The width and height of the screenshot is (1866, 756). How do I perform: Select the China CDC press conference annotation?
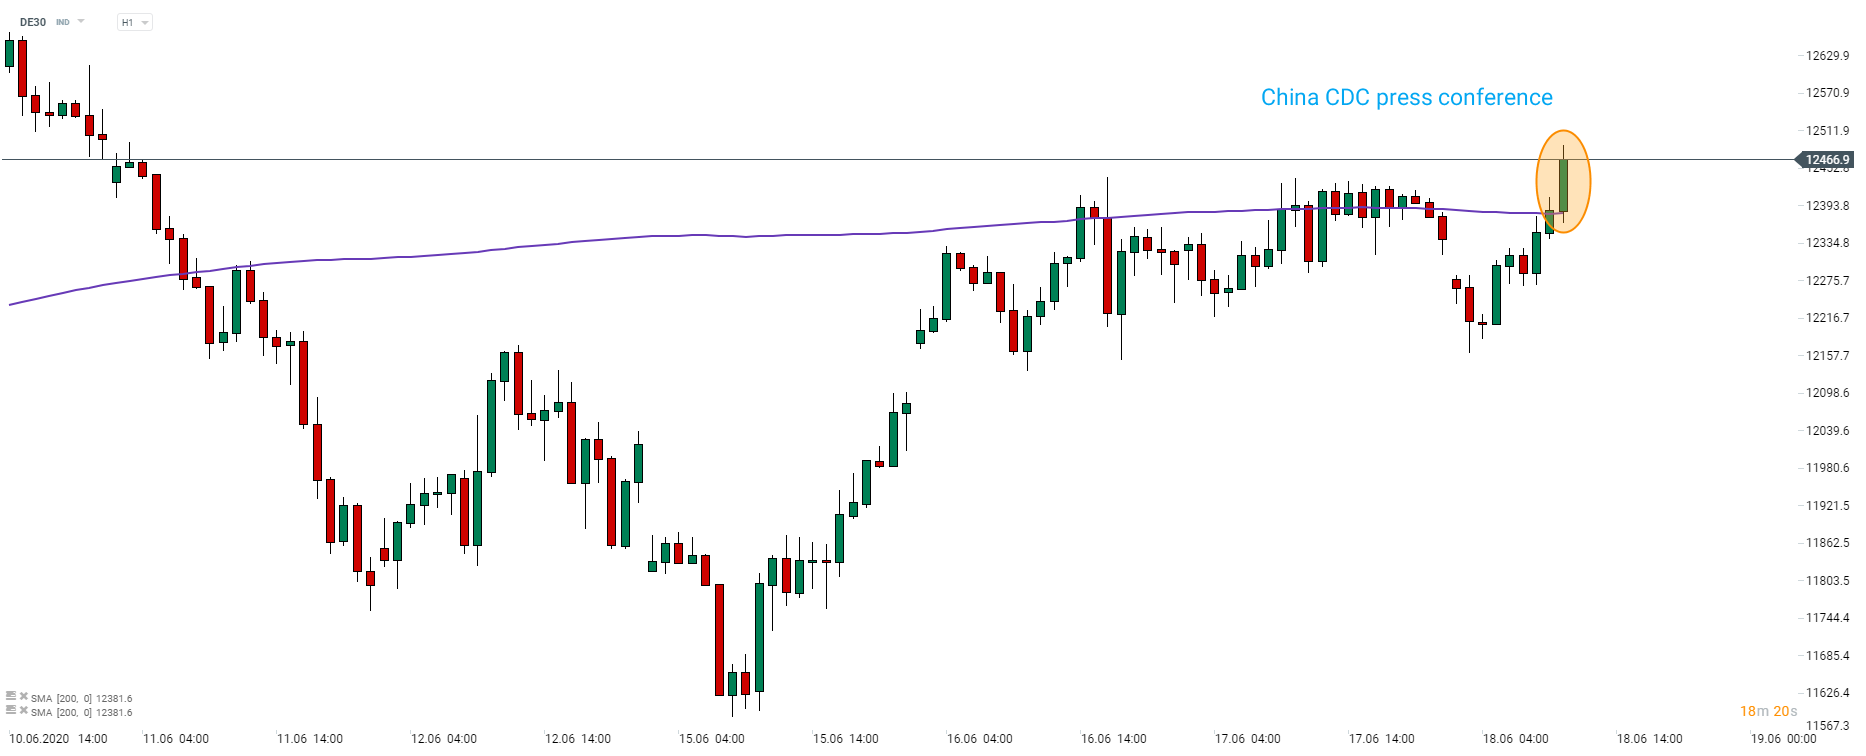pyautogui.click(x=1406, y=98)
